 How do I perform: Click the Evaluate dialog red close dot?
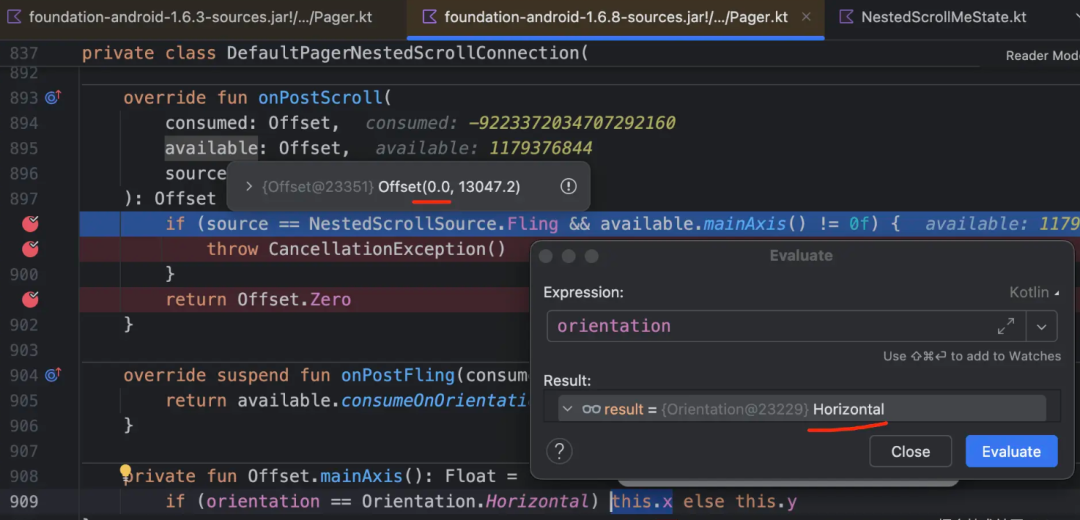tap(546, 256)
